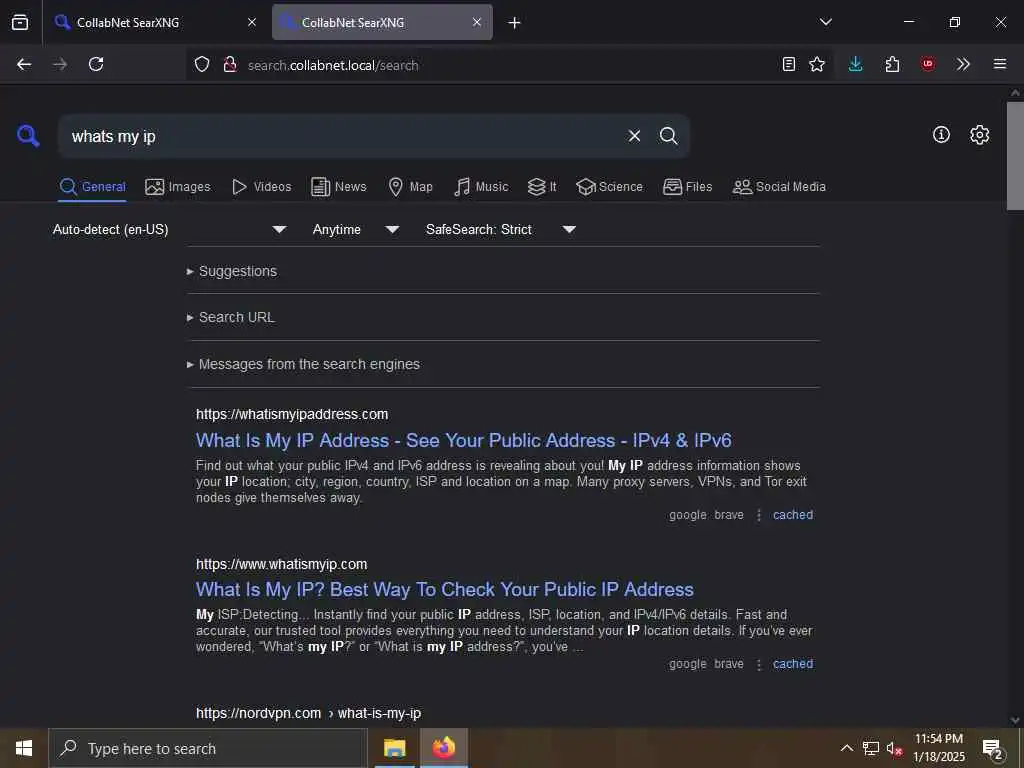Open more options dots for whatismyipaddress result

(758, 515)
